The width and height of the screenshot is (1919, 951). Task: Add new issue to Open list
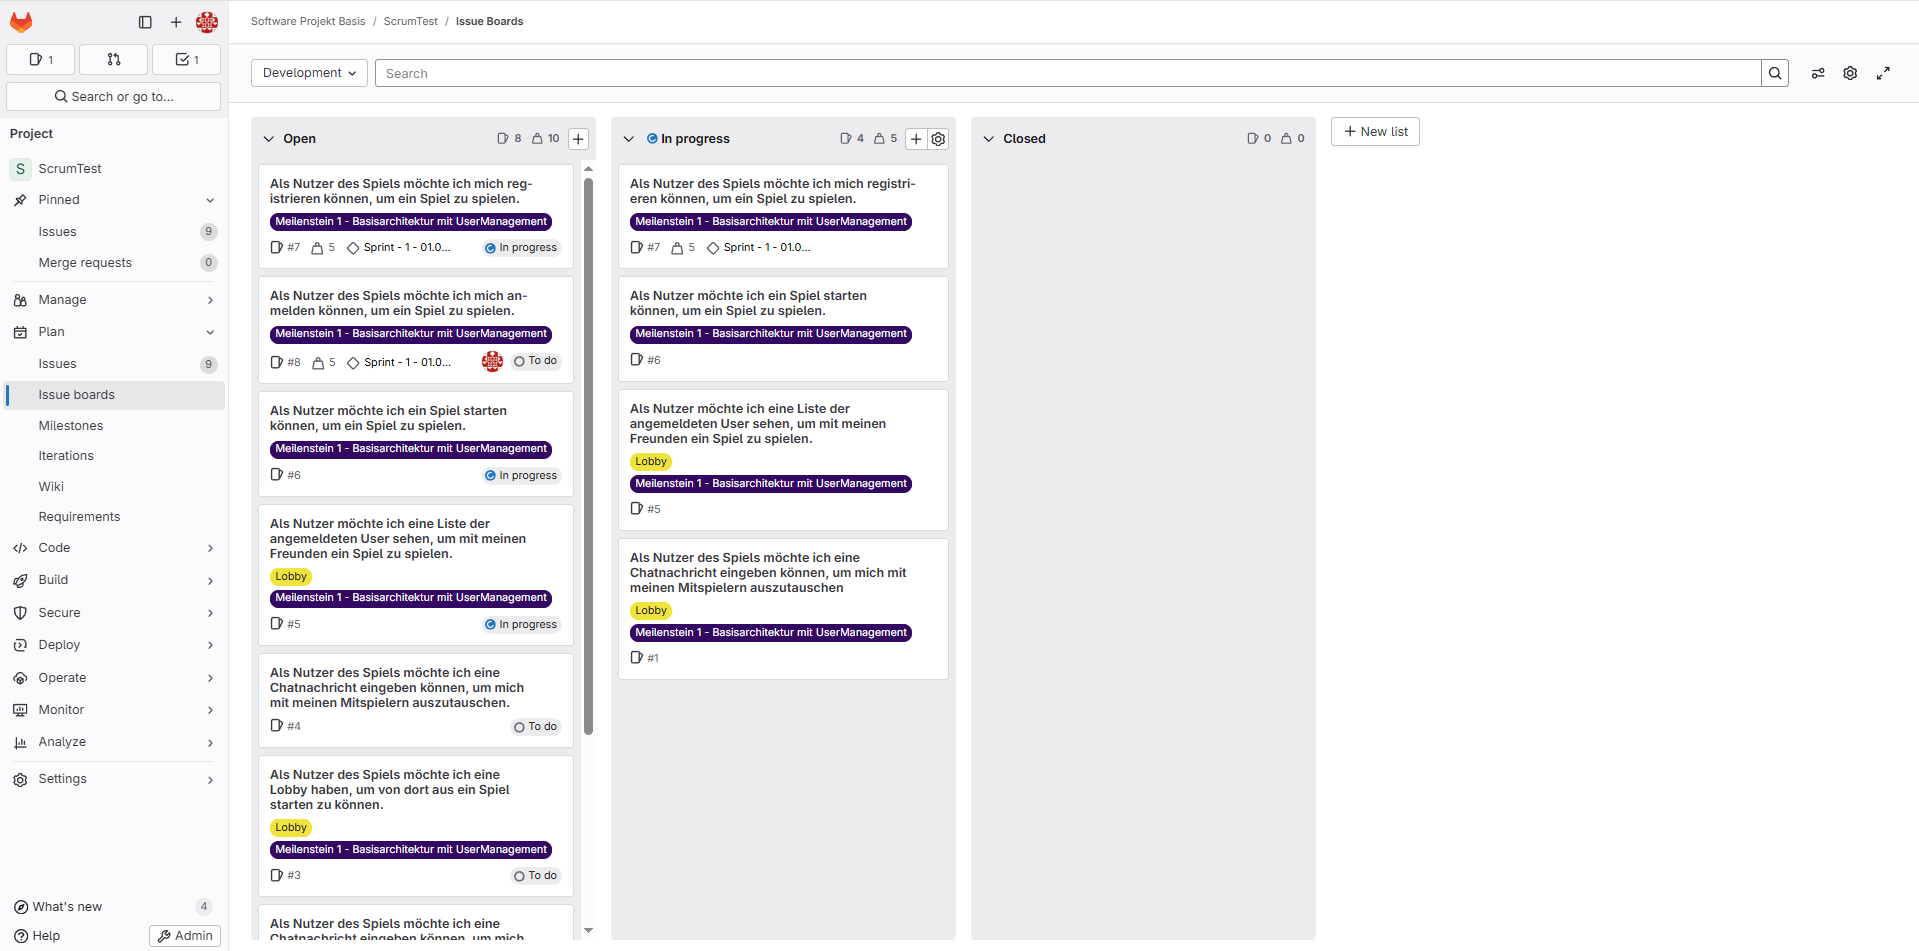click(x=578, y=139)
